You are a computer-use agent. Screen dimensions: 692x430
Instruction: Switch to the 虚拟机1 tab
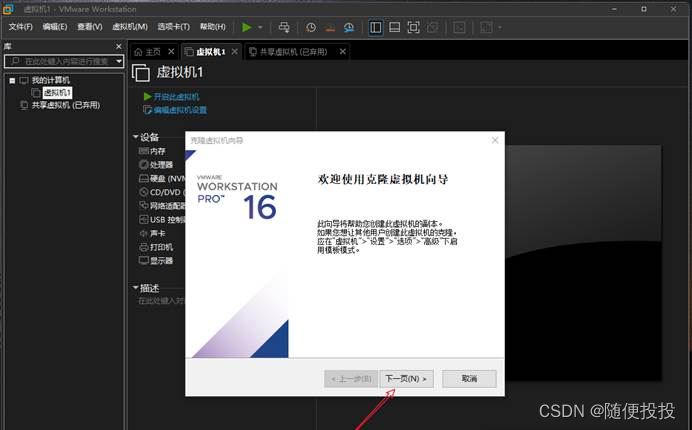(211, 52)
